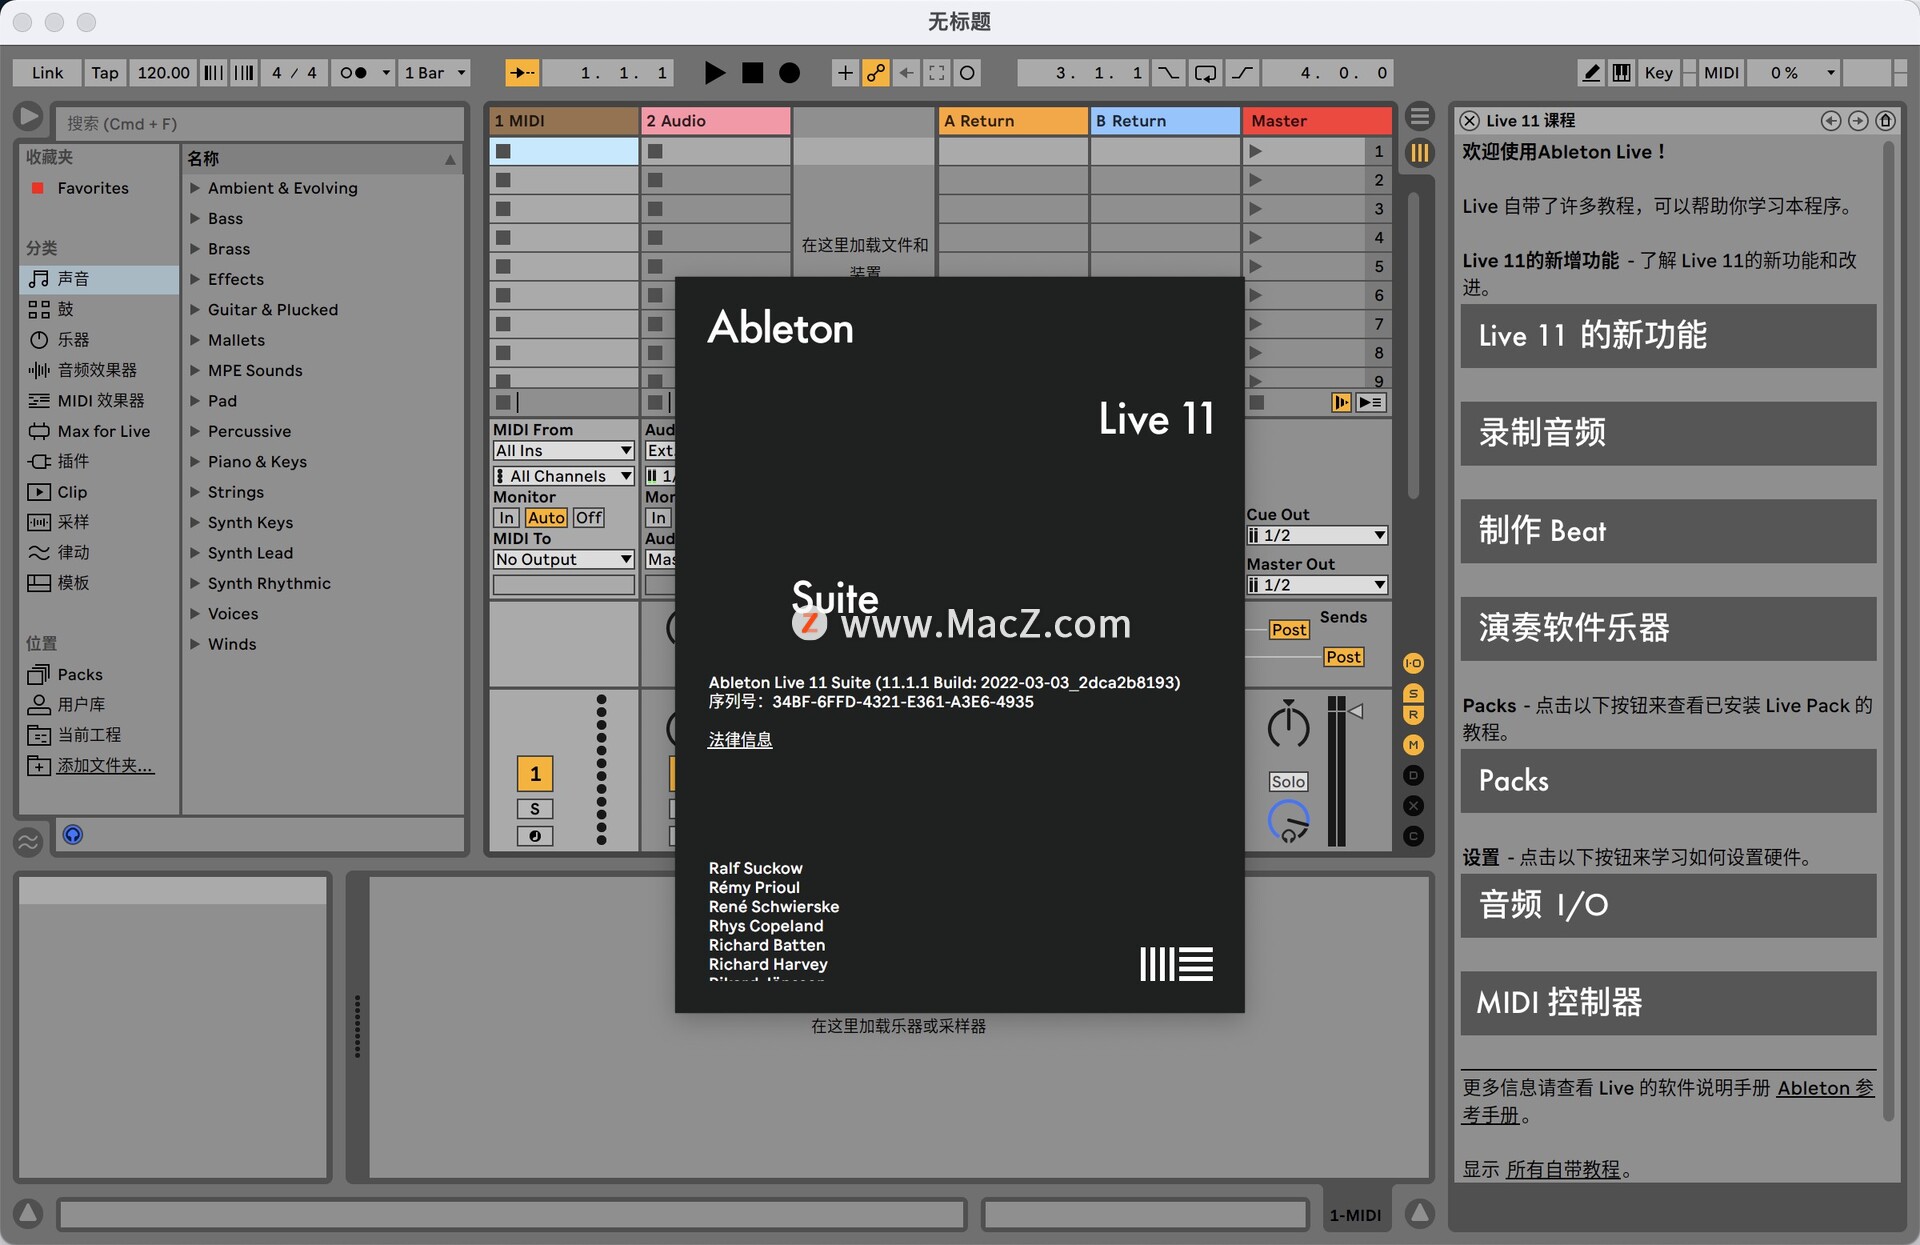The image size is (1920, 1245).
Task: Switch to Arrangement view icon
Action: (1419, 116)
